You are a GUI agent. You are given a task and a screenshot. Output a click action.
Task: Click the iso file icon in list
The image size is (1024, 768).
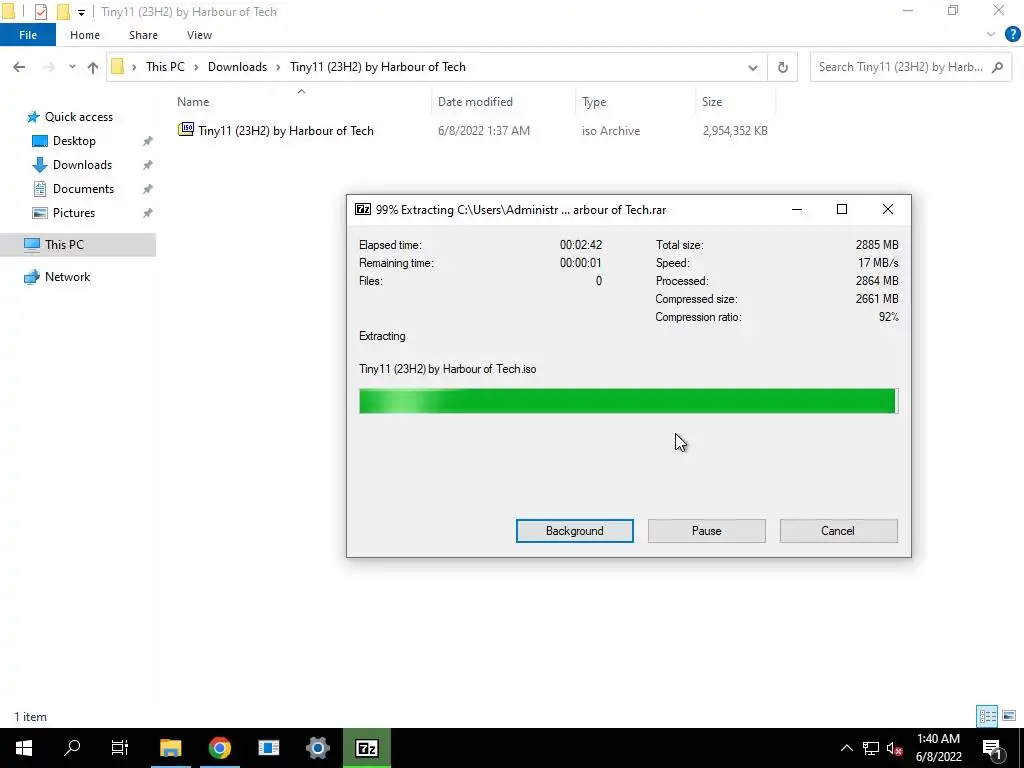(186, 130)
